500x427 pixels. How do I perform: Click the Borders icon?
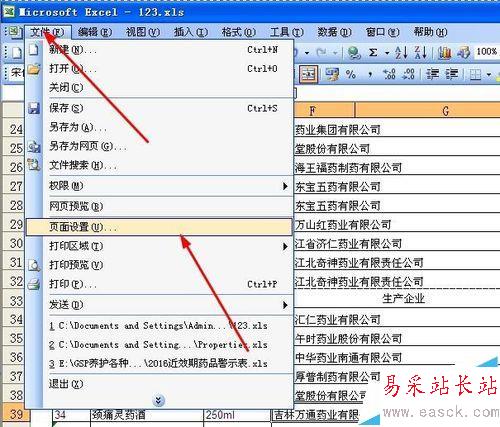click(475, 74)
